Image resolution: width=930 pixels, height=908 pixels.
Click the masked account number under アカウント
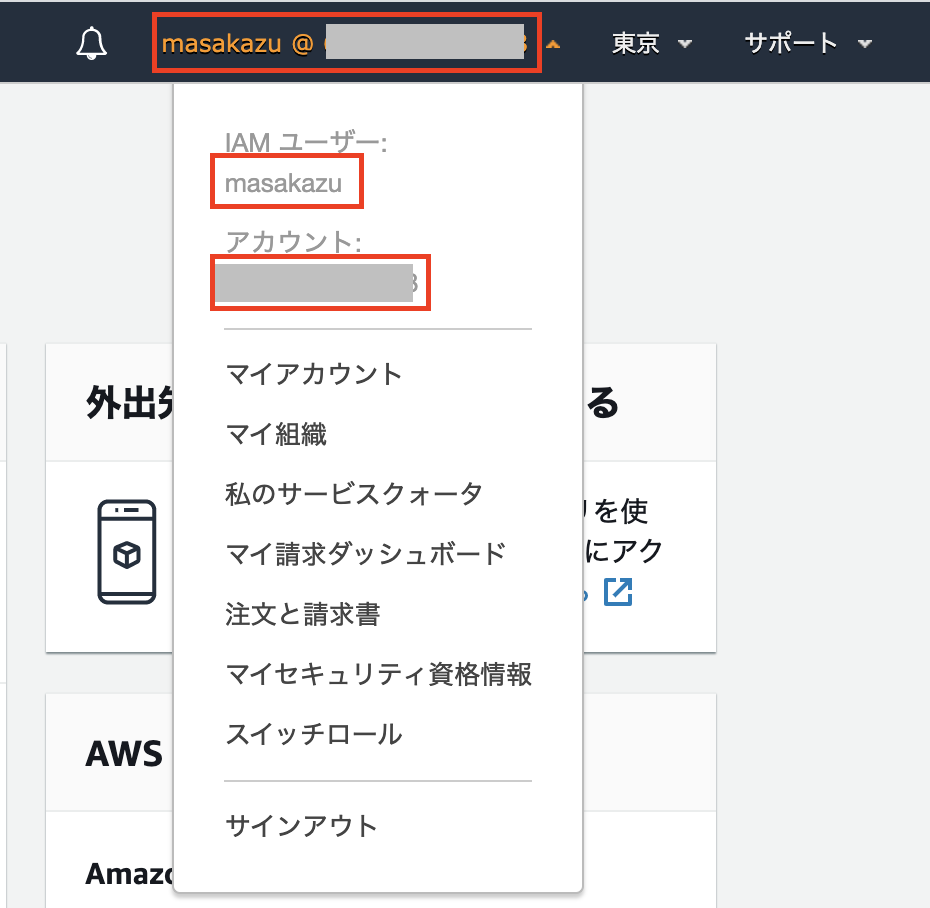318,283
